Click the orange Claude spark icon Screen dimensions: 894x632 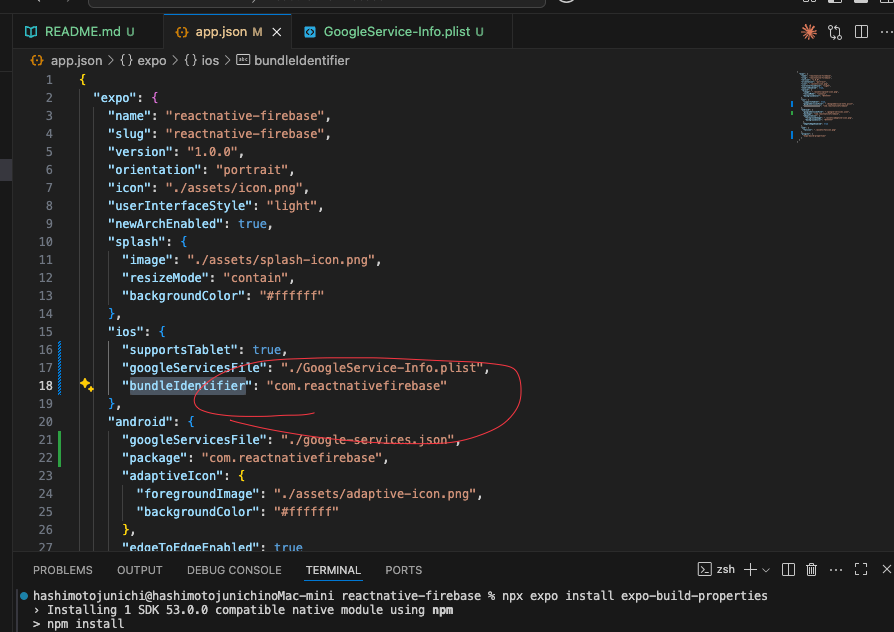coord(808,32)
